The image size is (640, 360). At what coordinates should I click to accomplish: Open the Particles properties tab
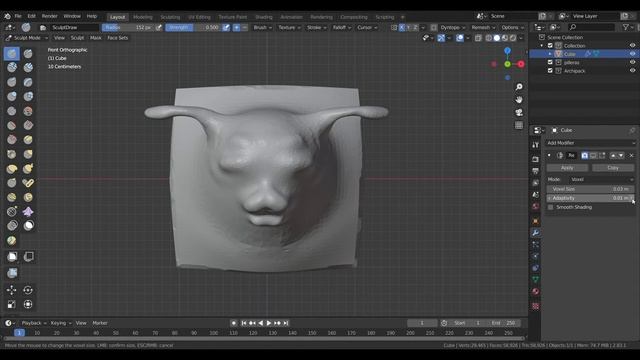coord(536,244)
